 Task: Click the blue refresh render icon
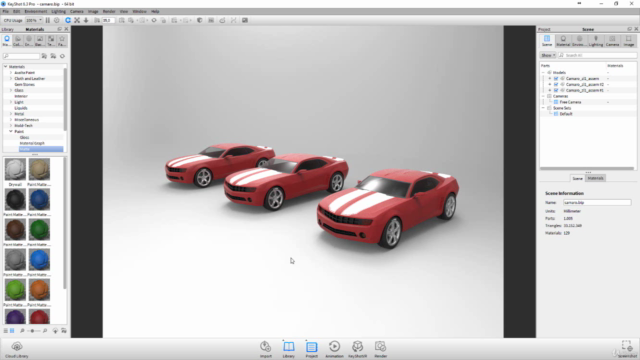tap(68, 20)
